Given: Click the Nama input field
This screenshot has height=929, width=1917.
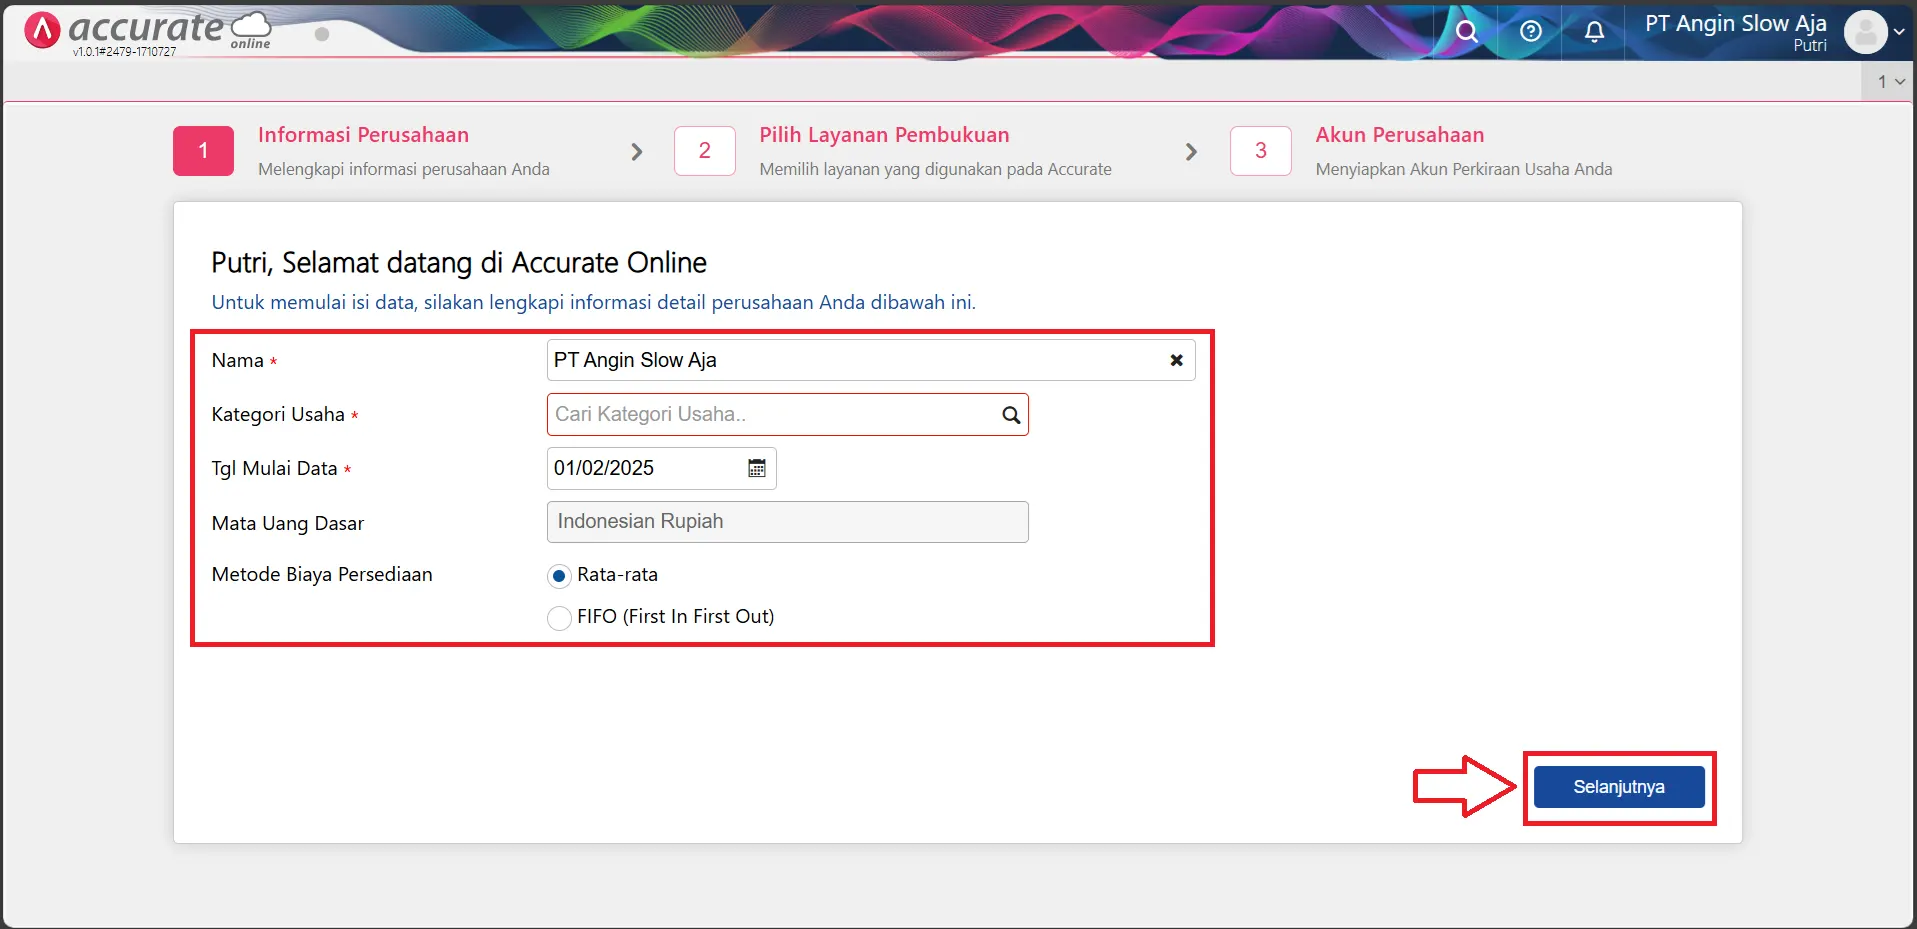Looking at the screenshot, I should pos(871,360).
